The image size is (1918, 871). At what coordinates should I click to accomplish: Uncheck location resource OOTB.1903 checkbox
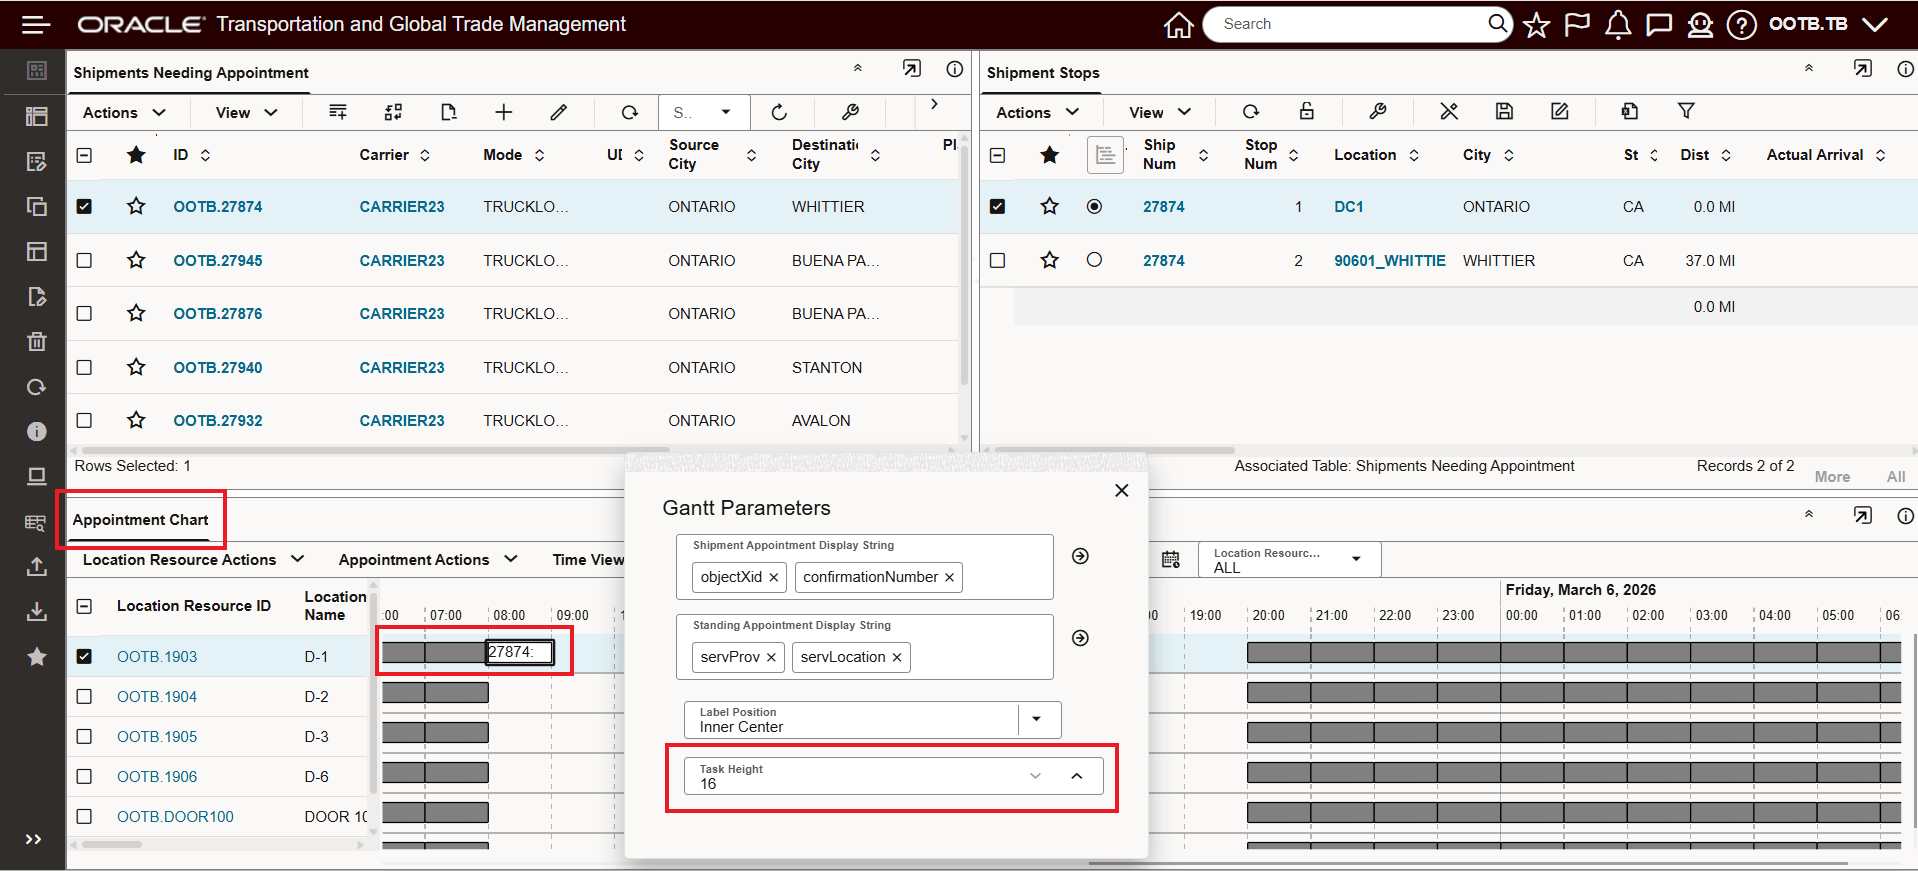pos(84,656)
